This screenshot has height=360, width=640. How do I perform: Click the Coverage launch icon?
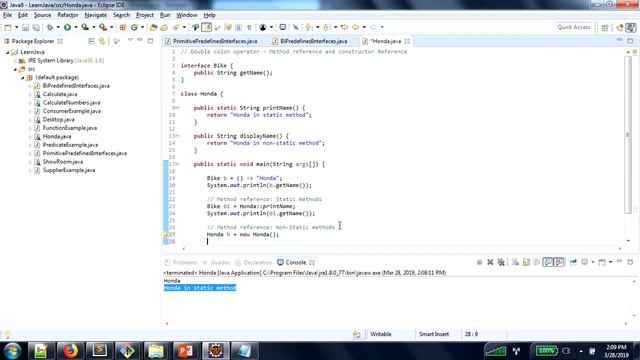[x=85, y=27]
